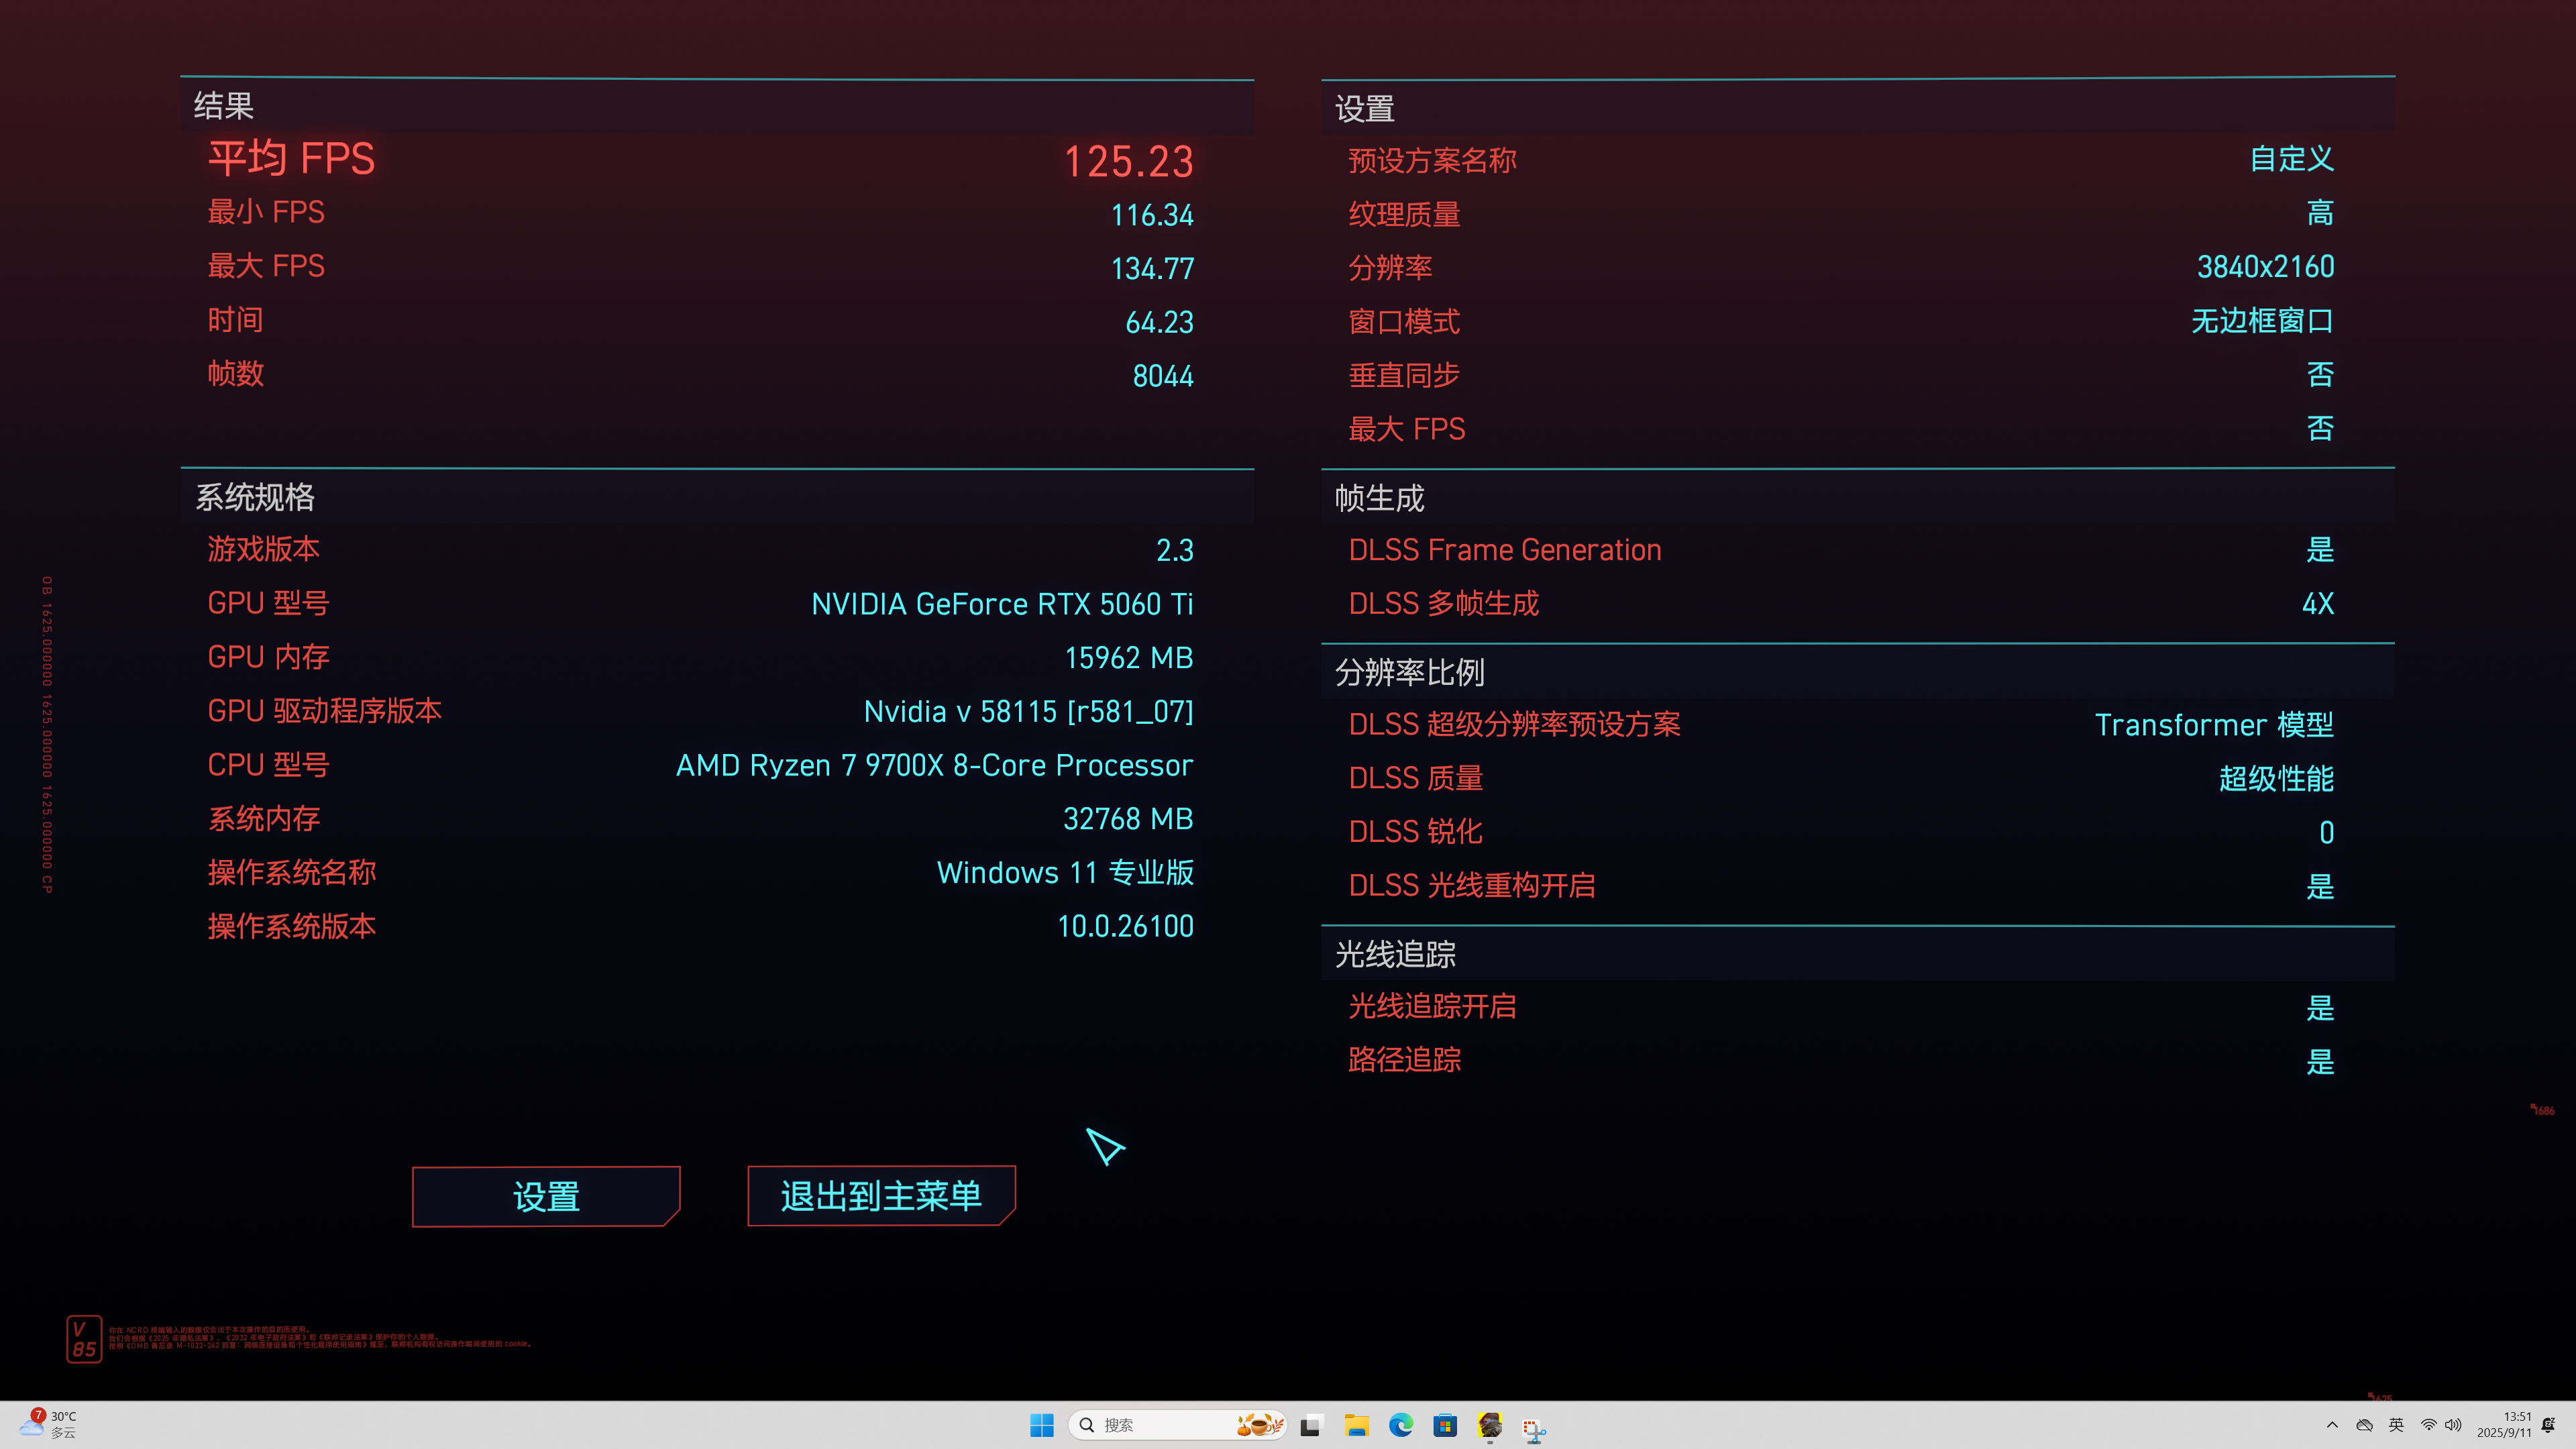
Task: Click the Wi-Fi network tray icon
Action: (2428, 1425)
